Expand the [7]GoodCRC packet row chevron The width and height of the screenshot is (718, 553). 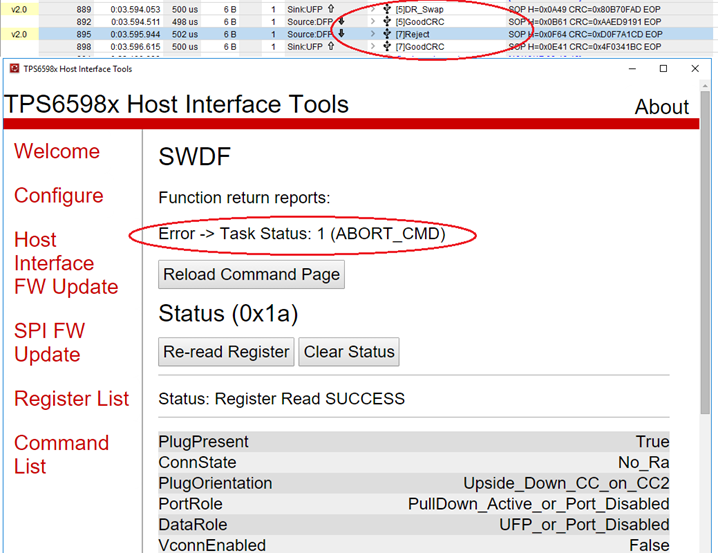(x=373, y=46)
